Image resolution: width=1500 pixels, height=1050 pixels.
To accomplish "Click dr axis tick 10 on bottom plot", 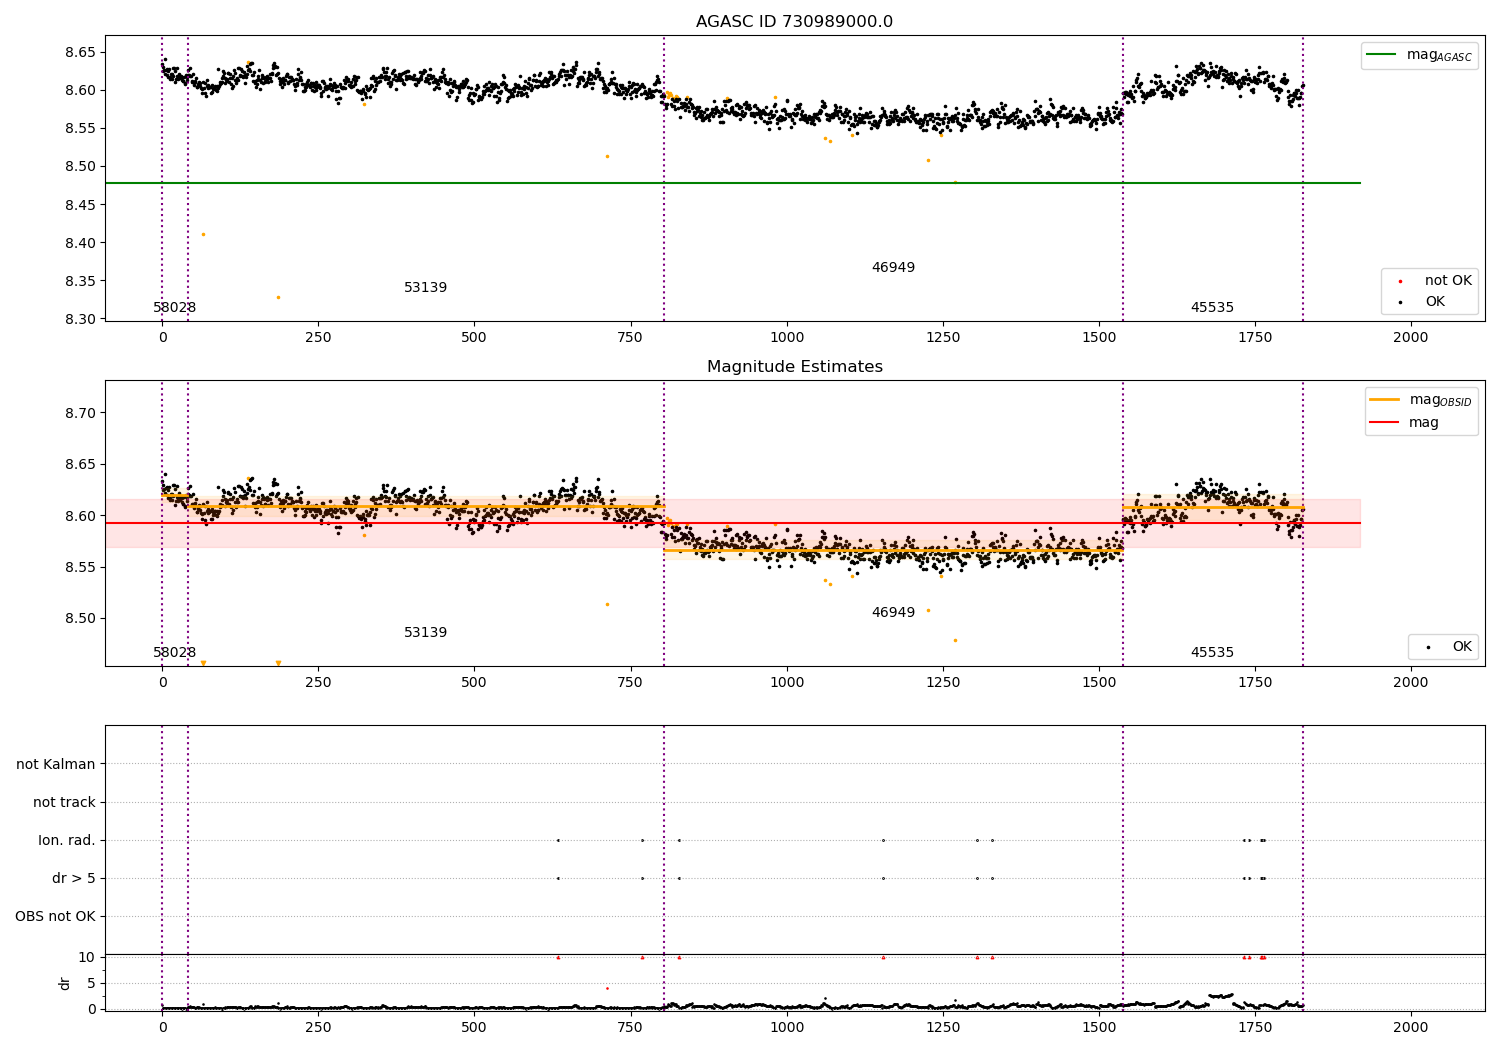I will pyautogui.click(x=87, y=957).
